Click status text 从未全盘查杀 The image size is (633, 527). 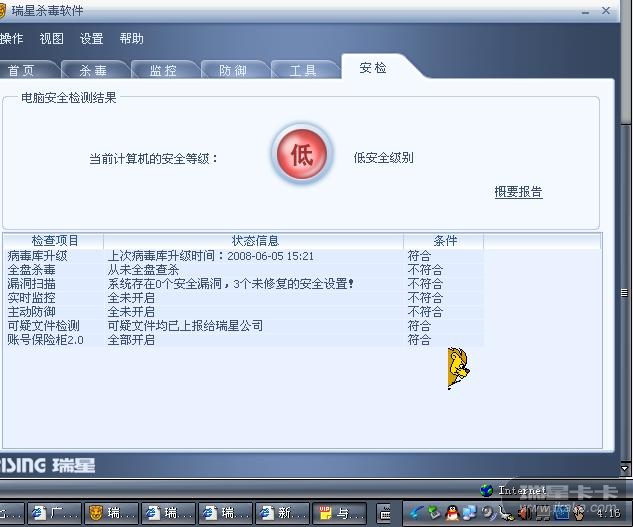pos(143,270)
